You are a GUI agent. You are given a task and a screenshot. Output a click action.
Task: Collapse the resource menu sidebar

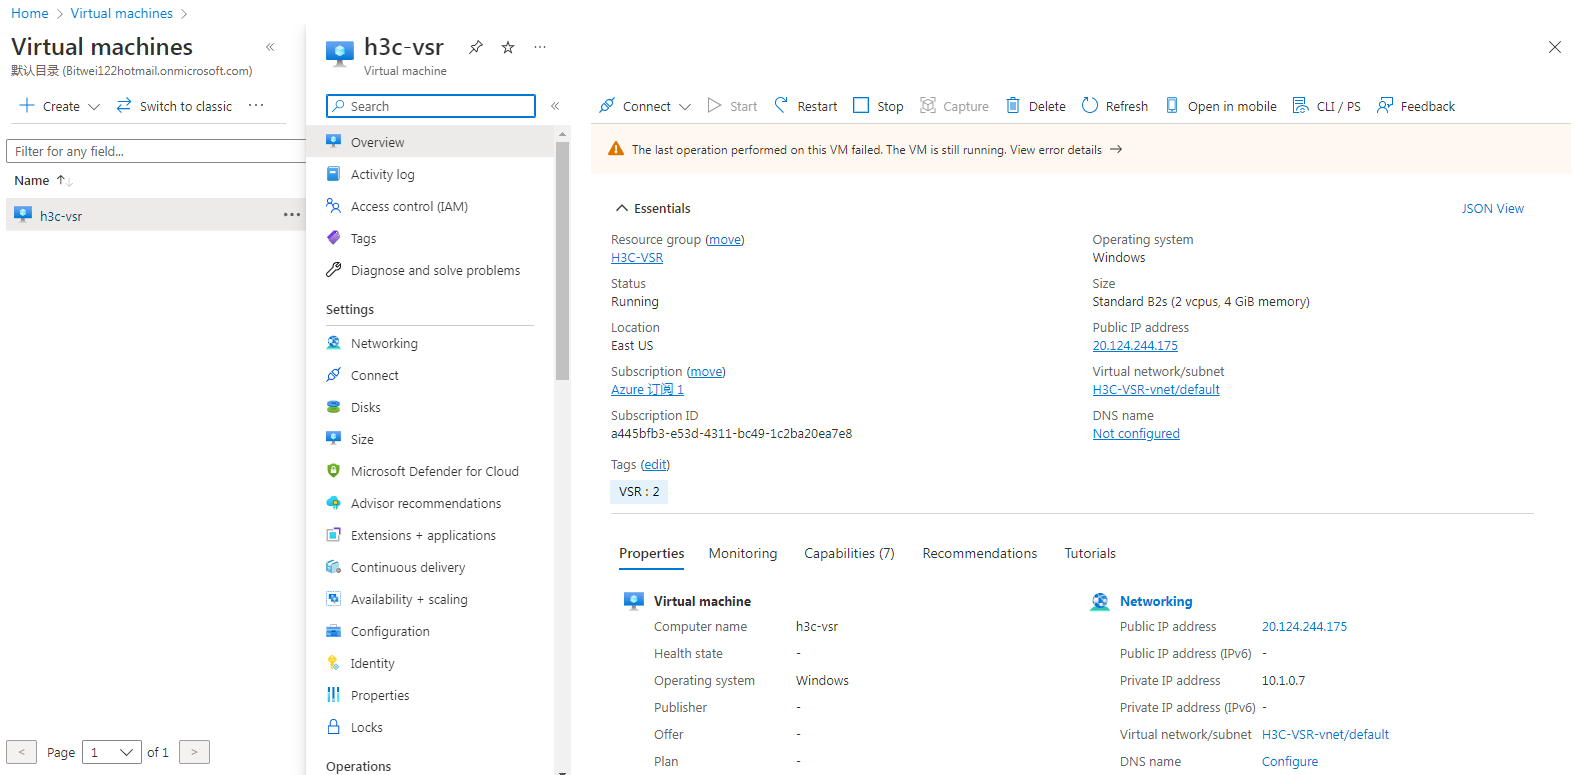555,106
